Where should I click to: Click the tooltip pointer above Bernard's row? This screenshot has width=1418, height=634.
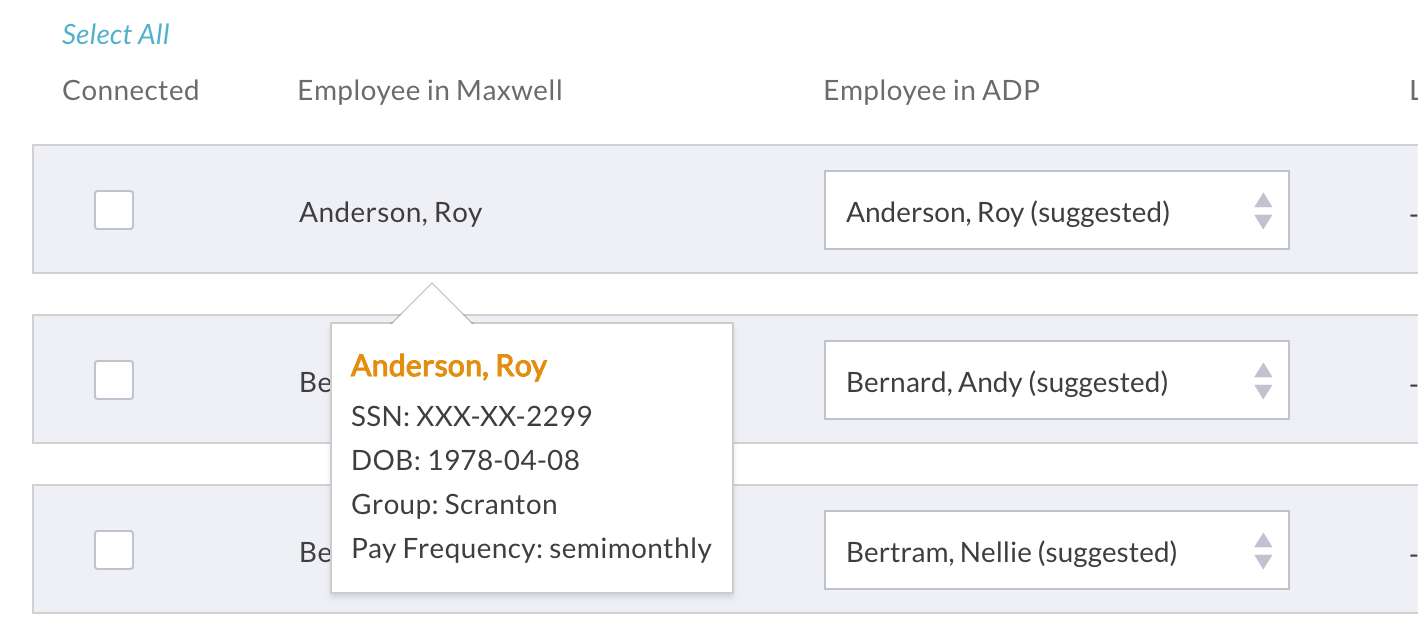coord(432,300)
